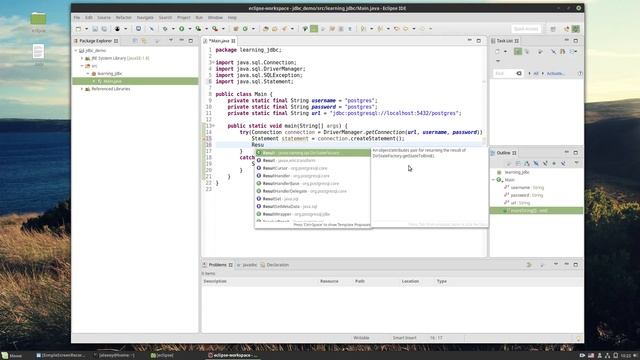640x360 pixels.
Task: Collapse the Main class in Outline
Action: pyautogui.click(x=493, y=180)
